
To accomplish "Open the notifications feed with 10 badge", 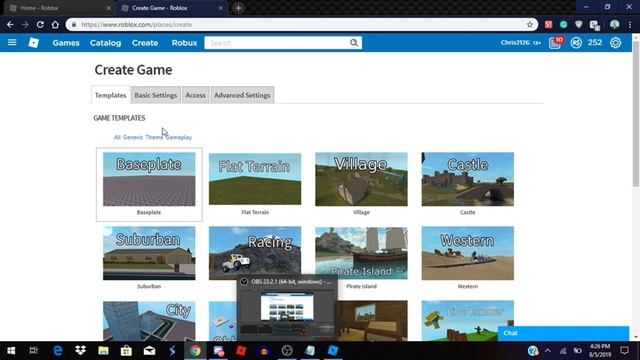I will [x=555, y=42].
